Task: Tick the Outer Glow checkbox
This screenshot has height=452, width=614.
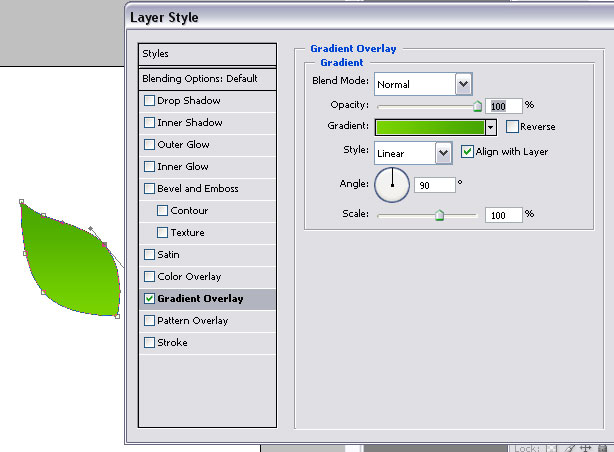Action: point(149,145)
